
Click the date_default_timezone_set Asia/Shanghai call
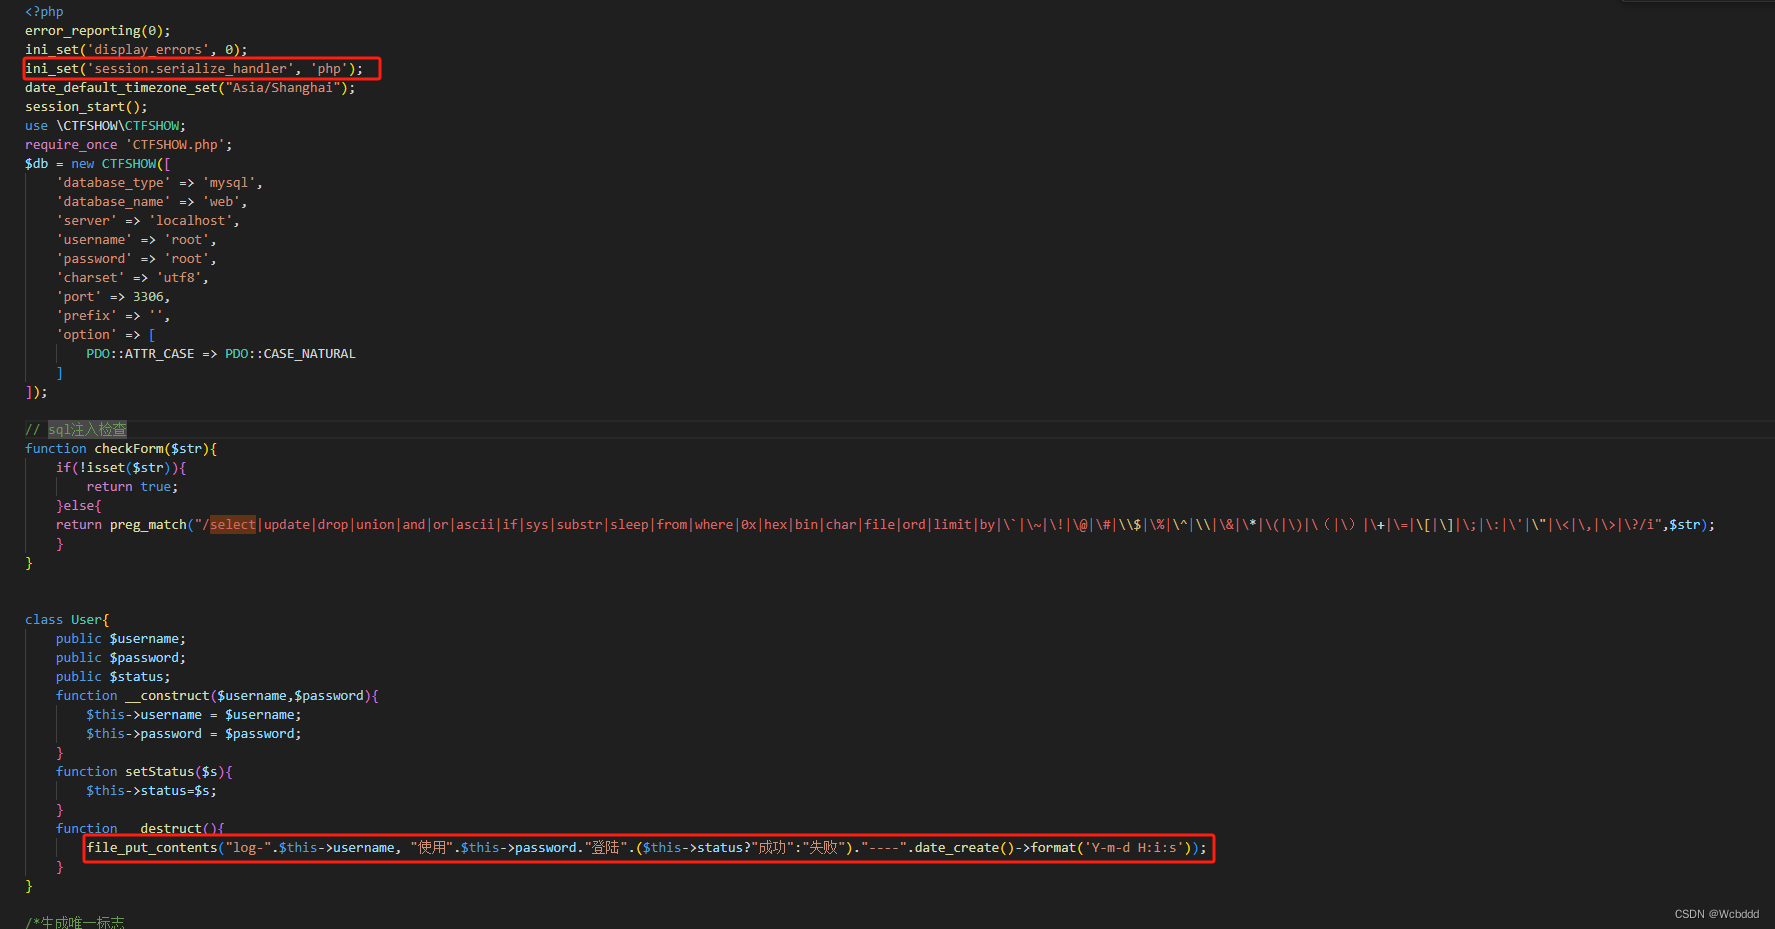(x=188, y=87)
